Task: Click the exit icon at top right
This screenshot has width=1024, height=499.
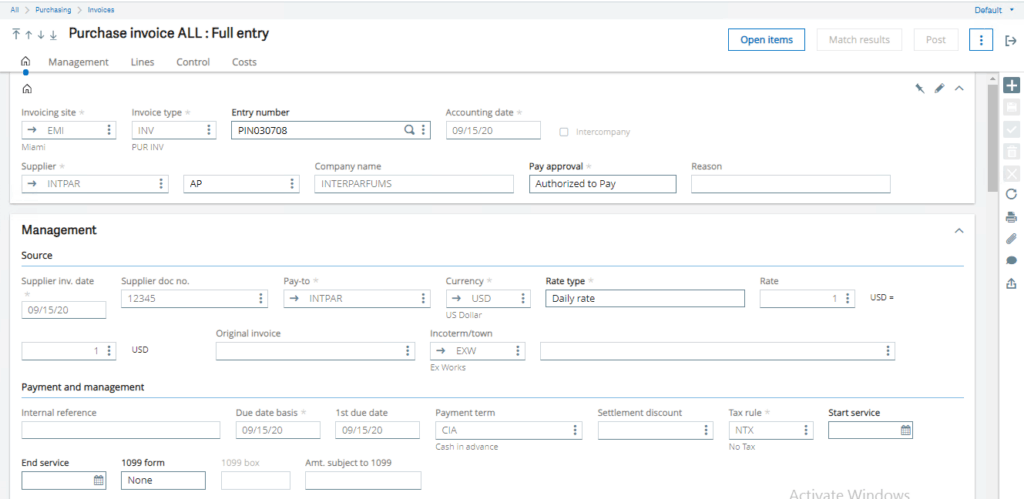Action: pos(1010,40)
